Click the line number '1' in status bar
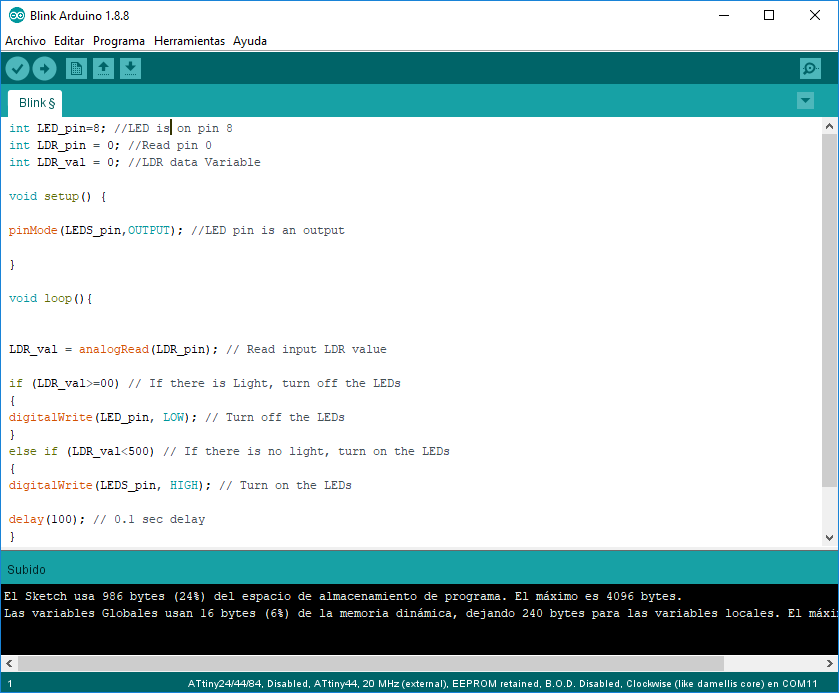 tap(10, 684)
